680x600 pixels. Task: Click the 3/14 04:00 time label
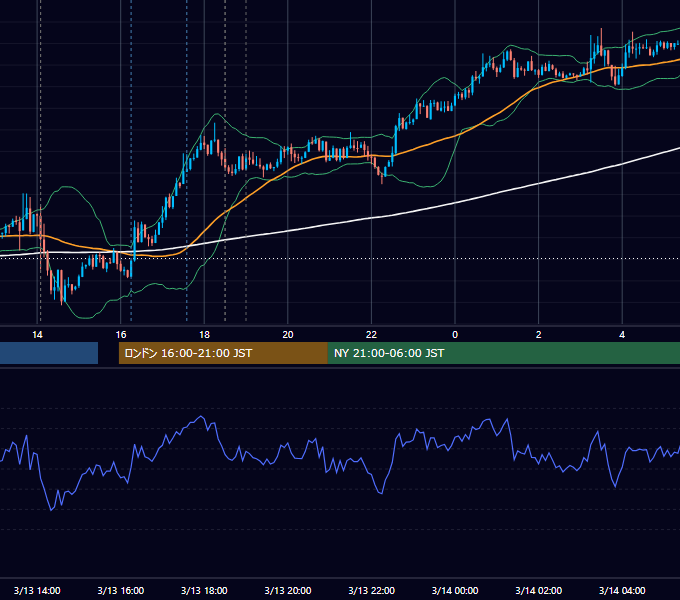pos(622,590)
